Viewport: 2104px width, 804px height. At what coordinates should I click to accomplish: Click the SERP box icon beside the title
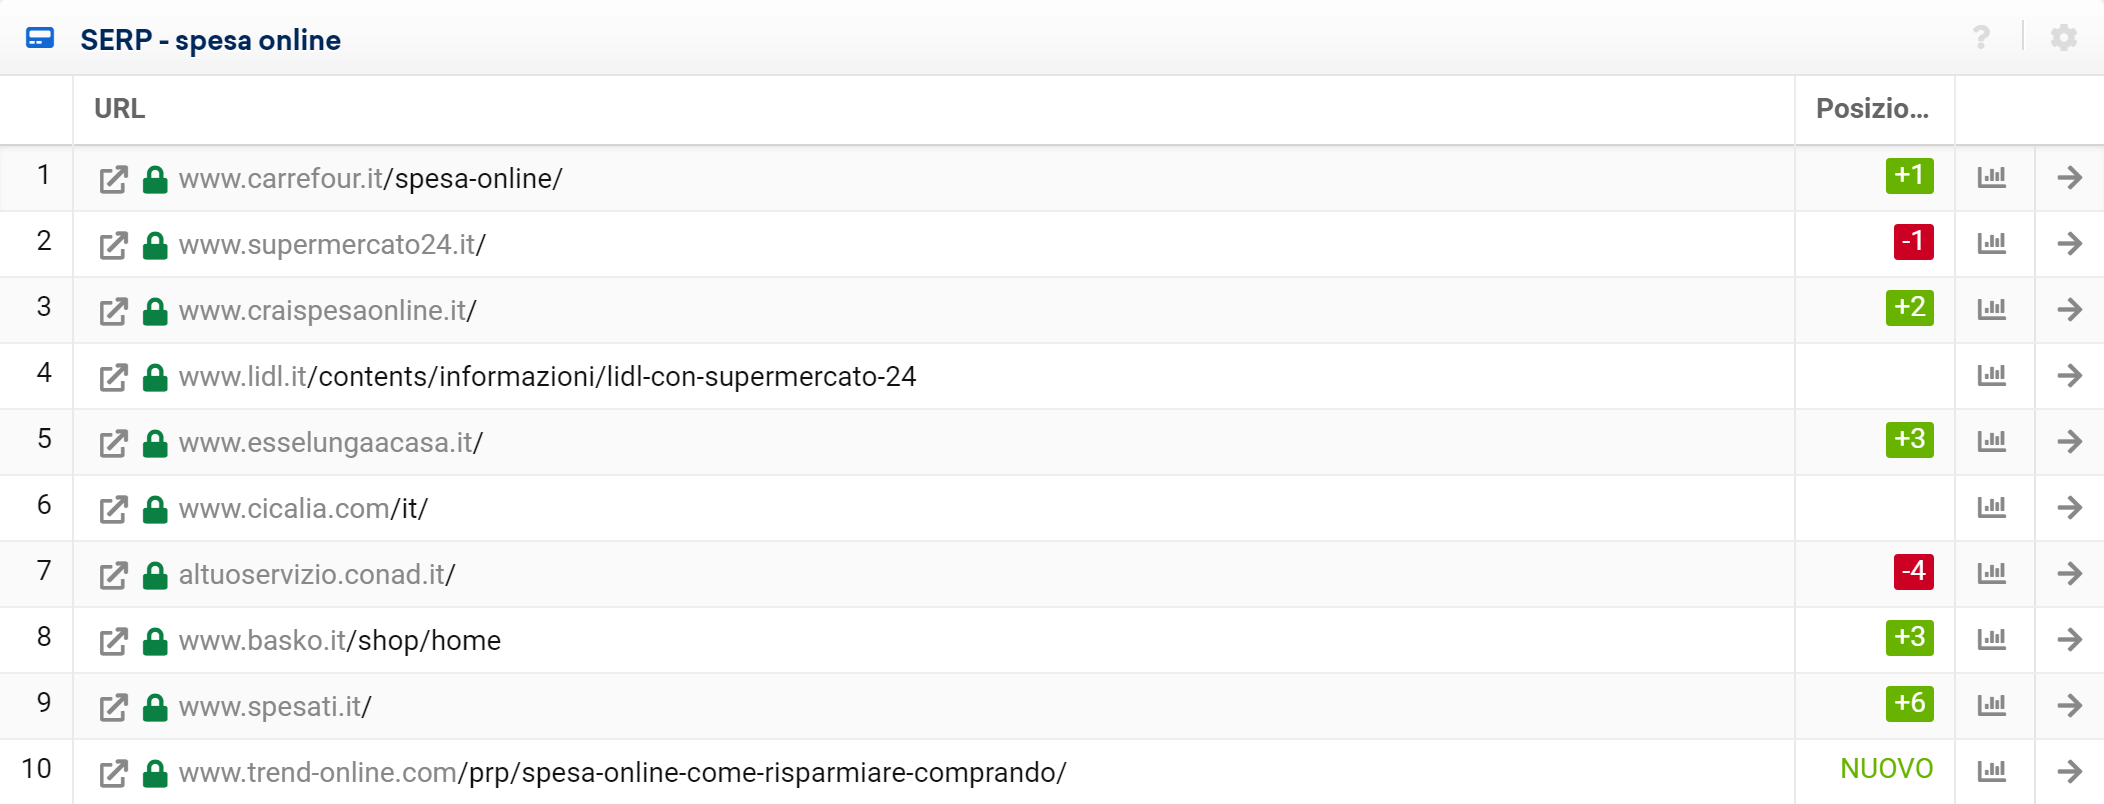pyautogui.click(x=40, y=39)
